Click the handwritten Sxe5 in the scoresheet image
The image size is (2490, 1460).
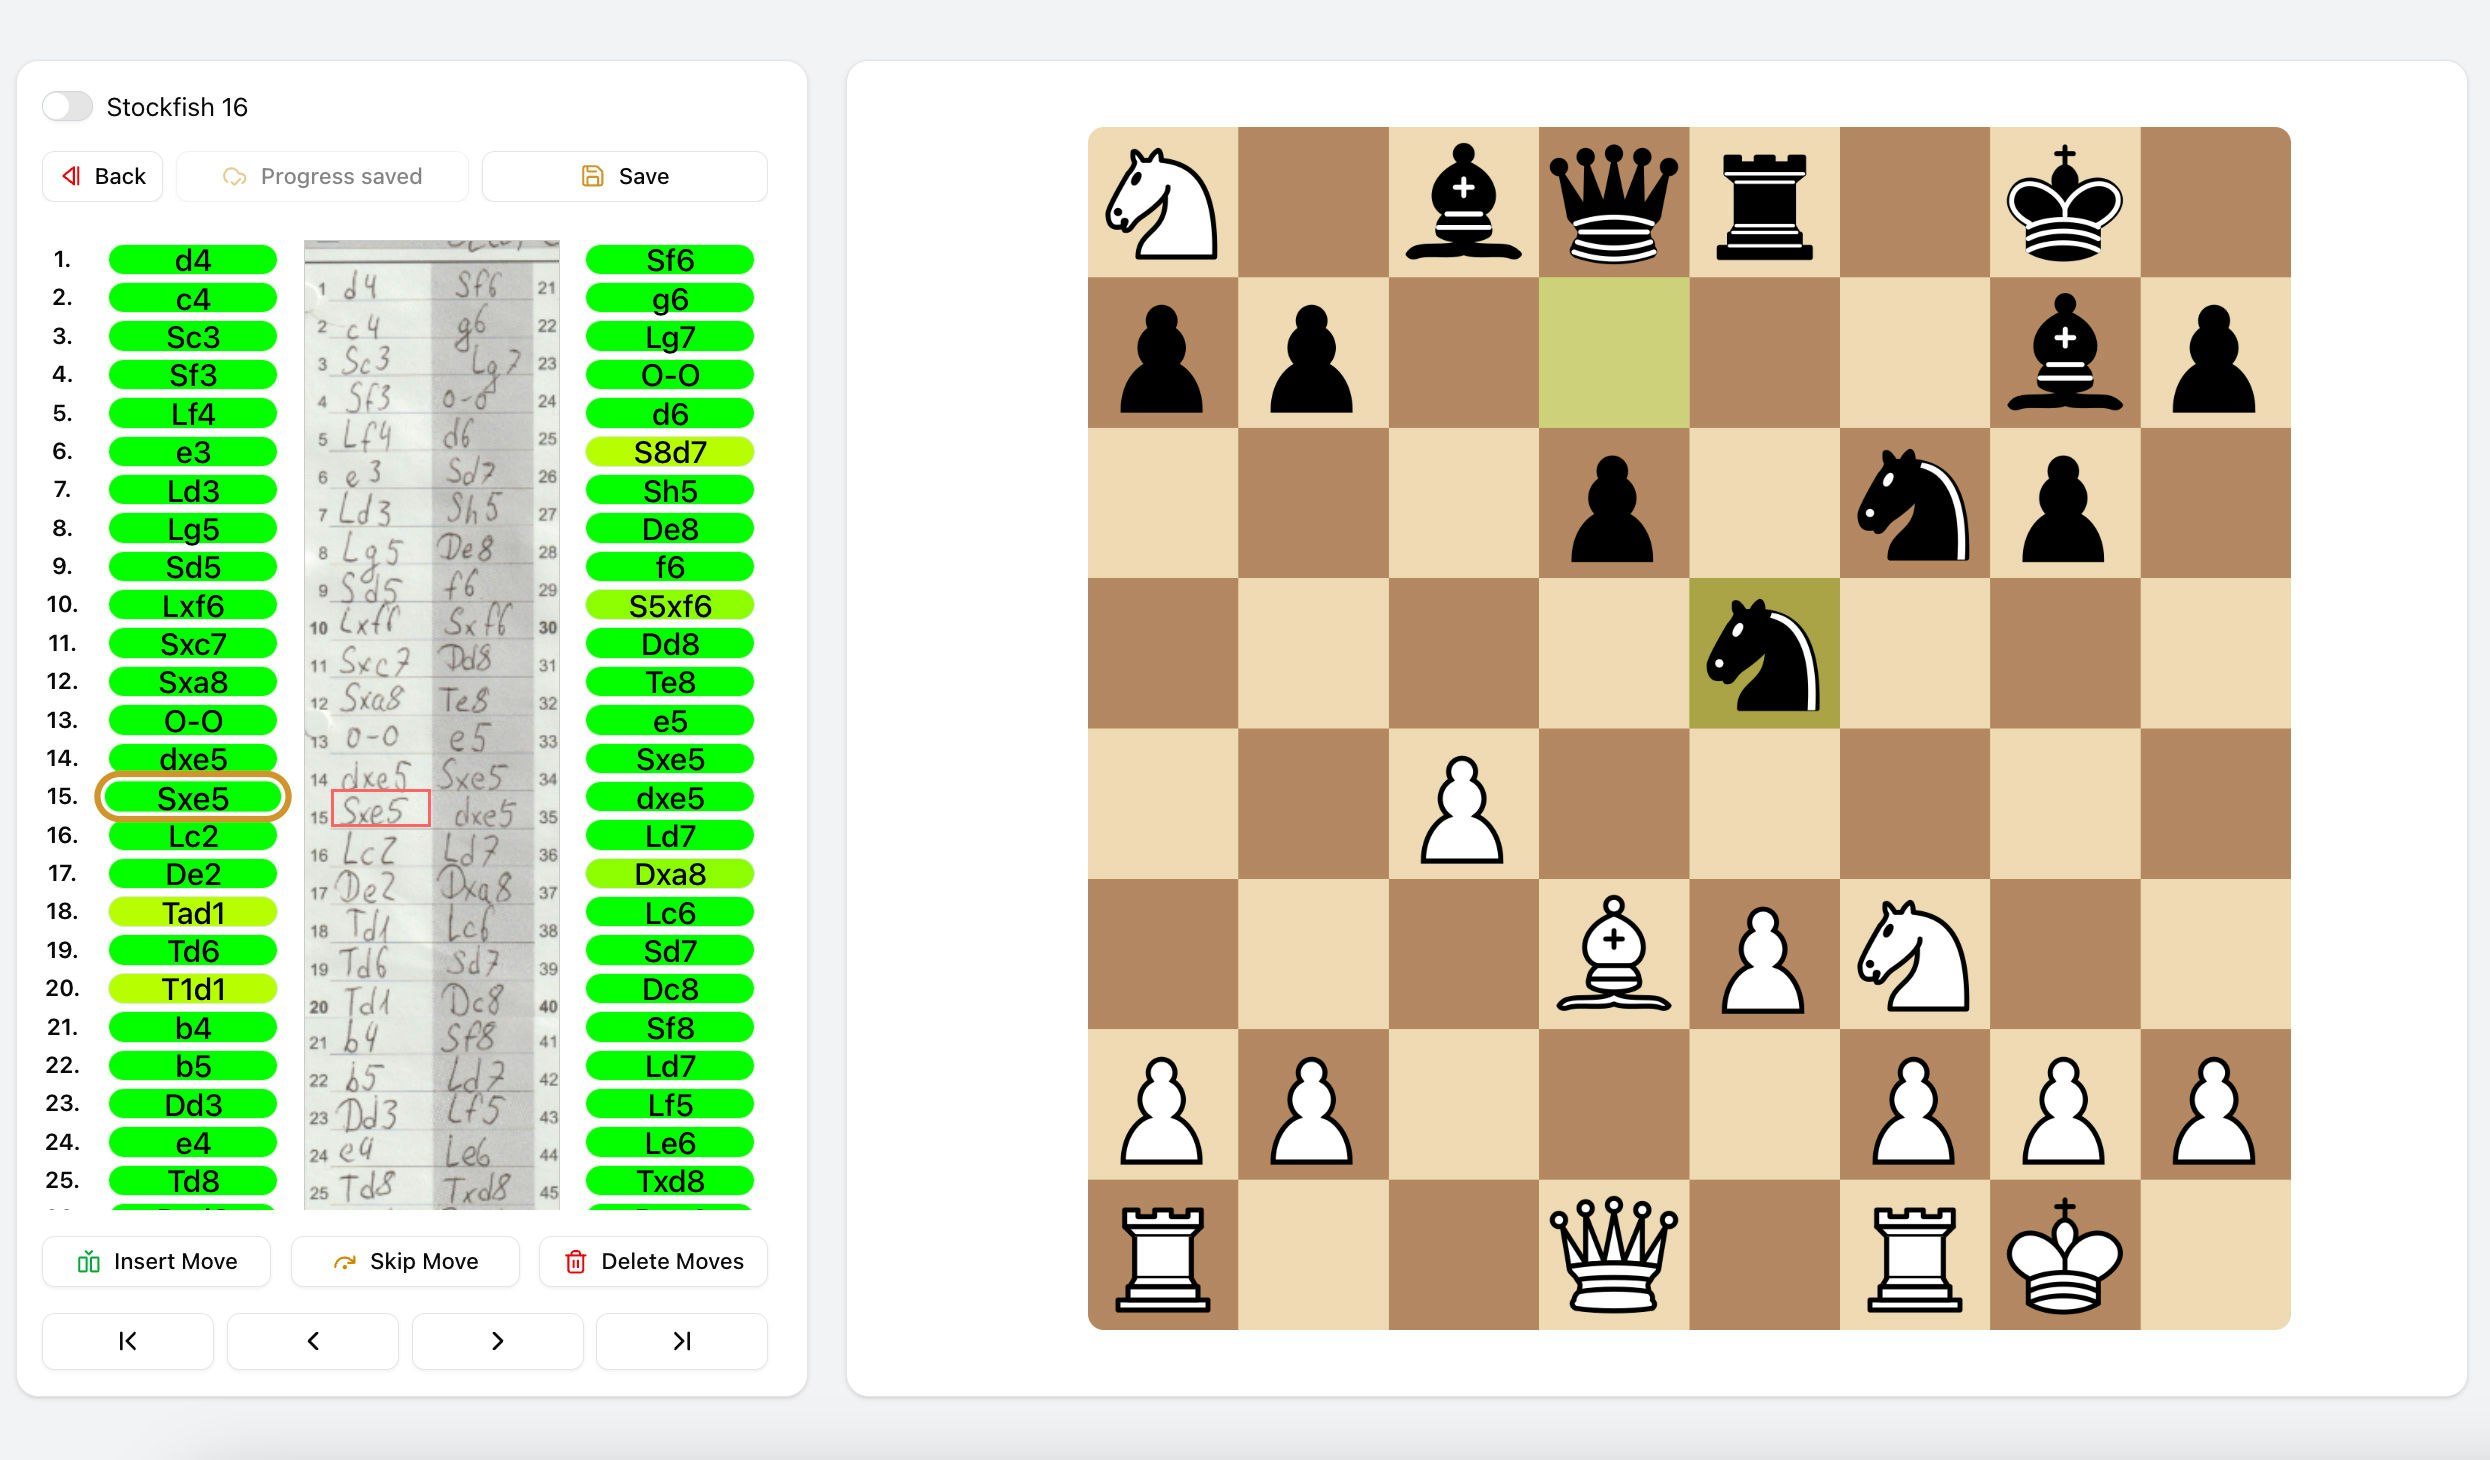pyautogui.click(x=379, y=808)
